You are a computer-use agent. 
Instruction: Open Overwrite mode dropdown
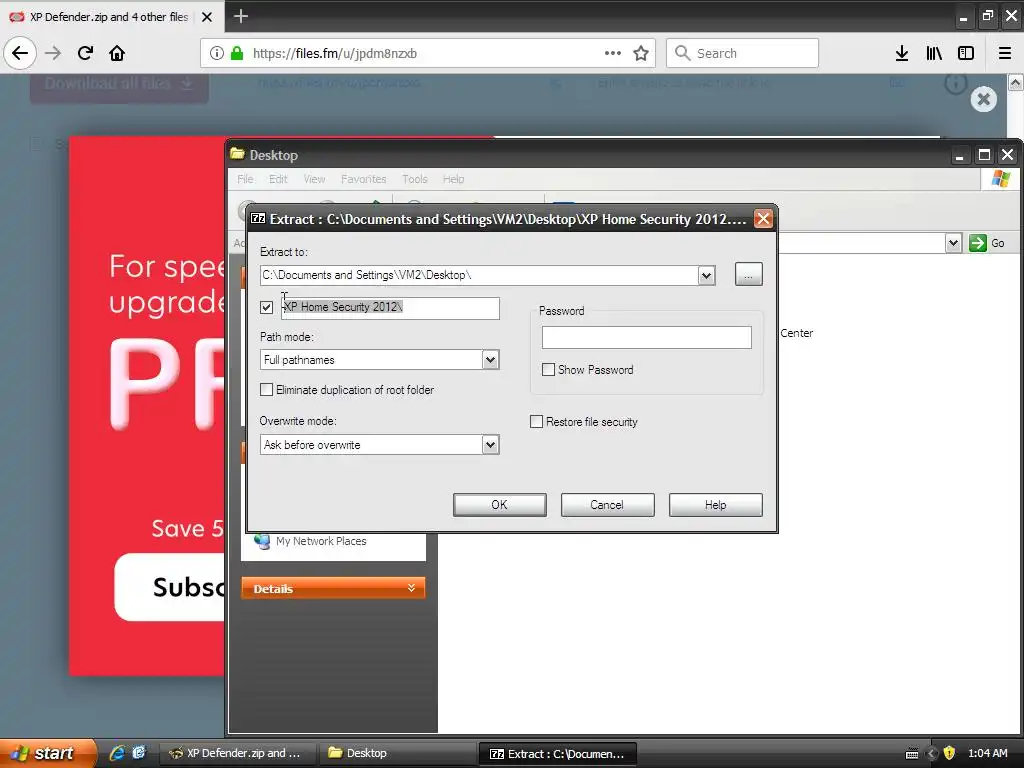coord(490,445)
